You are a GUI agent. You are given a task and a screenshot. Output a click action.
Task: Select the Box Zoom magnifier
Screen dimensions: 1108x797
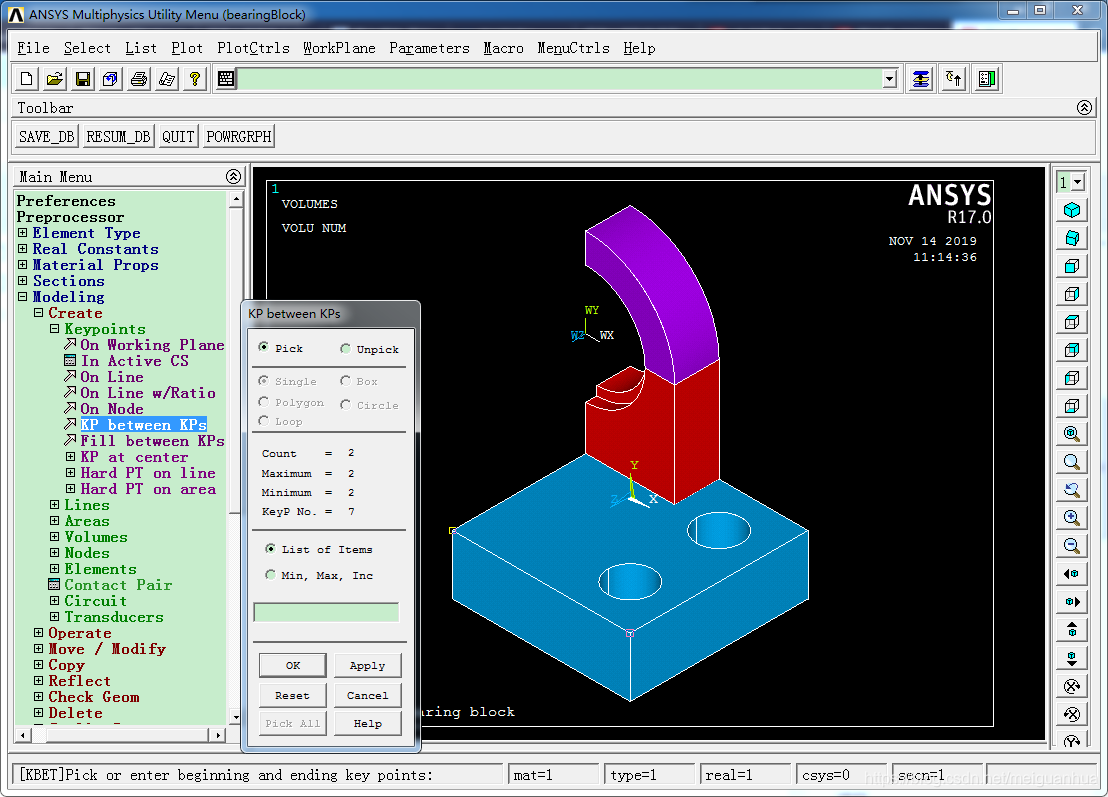[x=1072, y=462]
